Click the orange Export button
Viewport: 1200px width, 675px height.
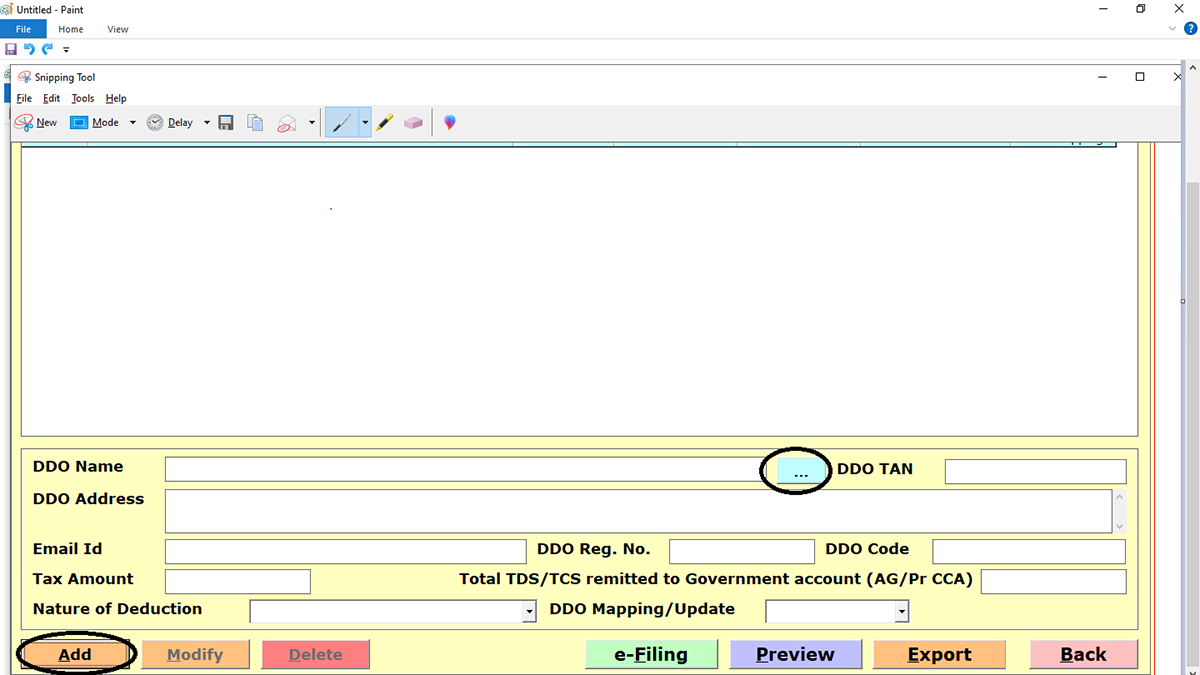pos(939,654)
